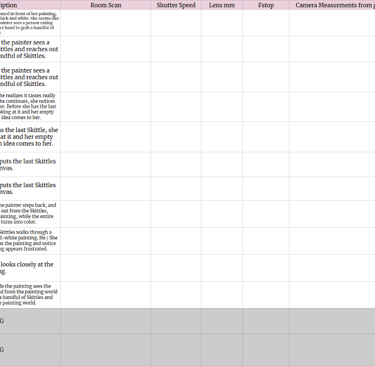Viewport: 375px width, 366px height.
Task: Select Shutter Speed cell in 'looks closely at the' row
Action: (176, 268)
